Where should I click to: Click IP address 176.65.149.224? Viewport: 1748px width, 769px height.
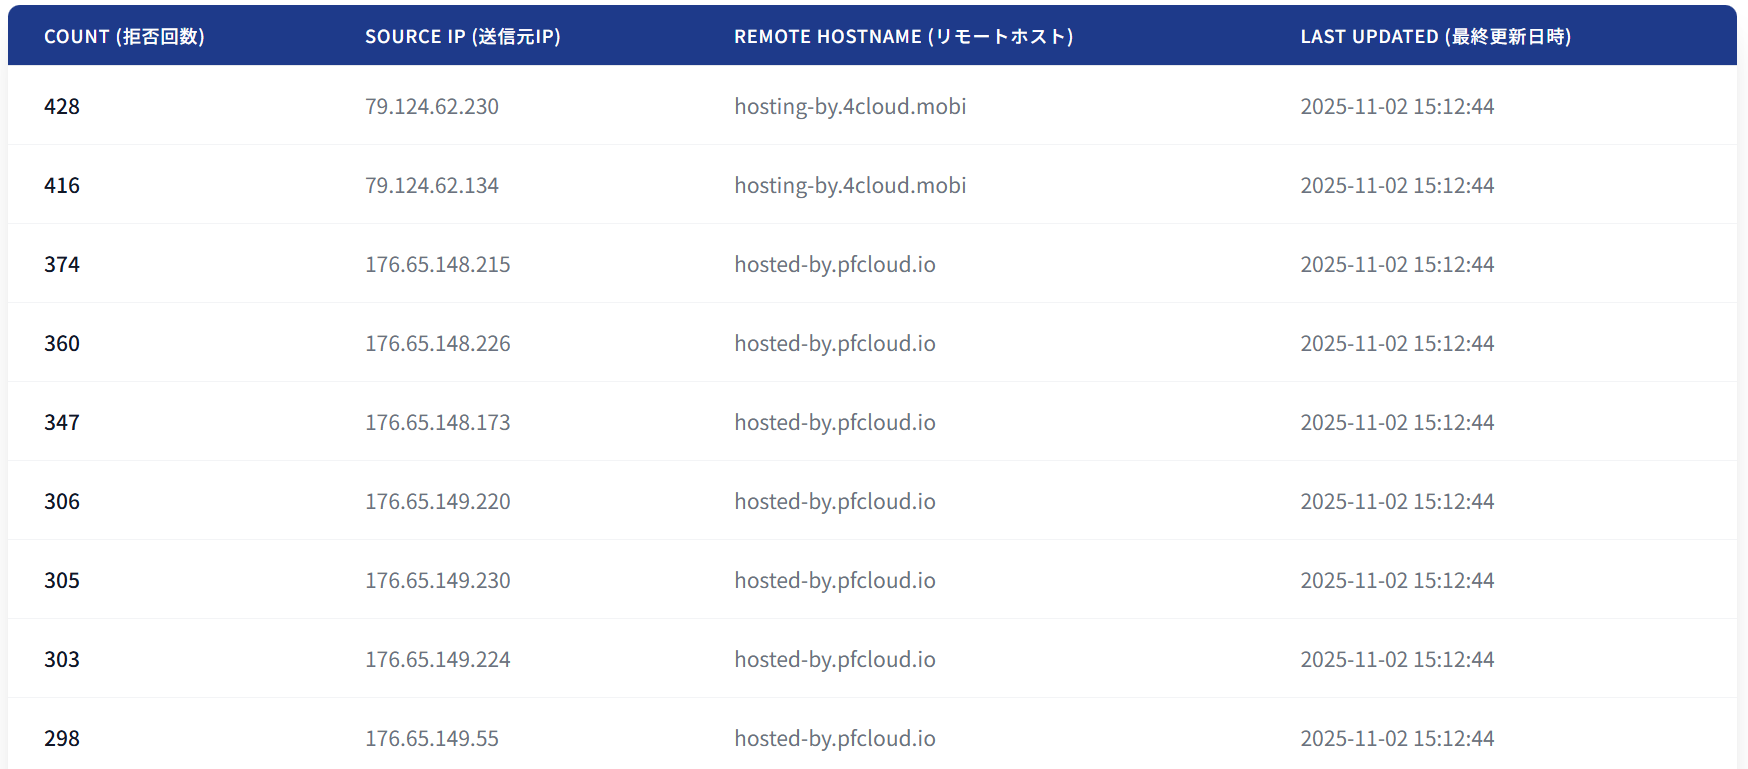click(438, 660)
